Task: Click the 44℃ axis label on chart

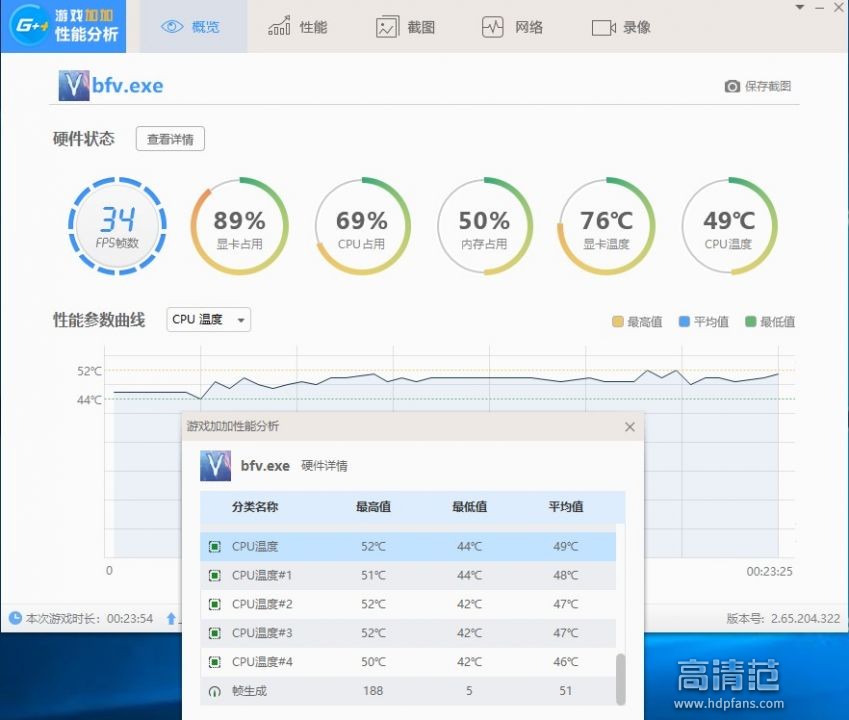Action: tap(89, 400)
